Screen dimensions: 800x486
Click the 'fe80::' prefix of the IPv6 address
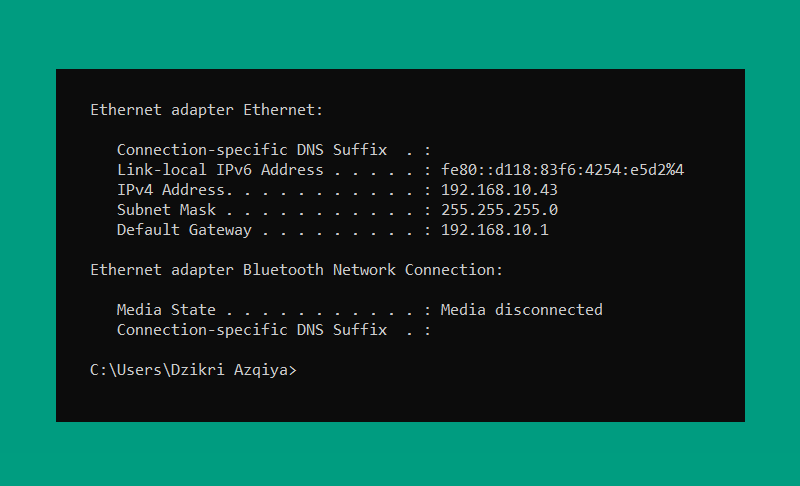point(467,170)
